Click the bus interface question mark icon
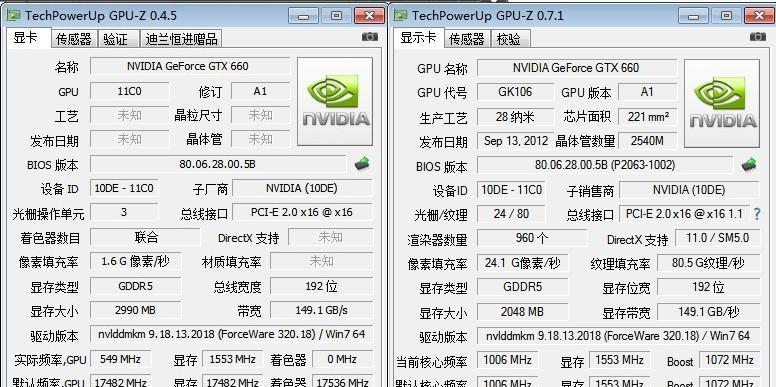 point(757,214)
